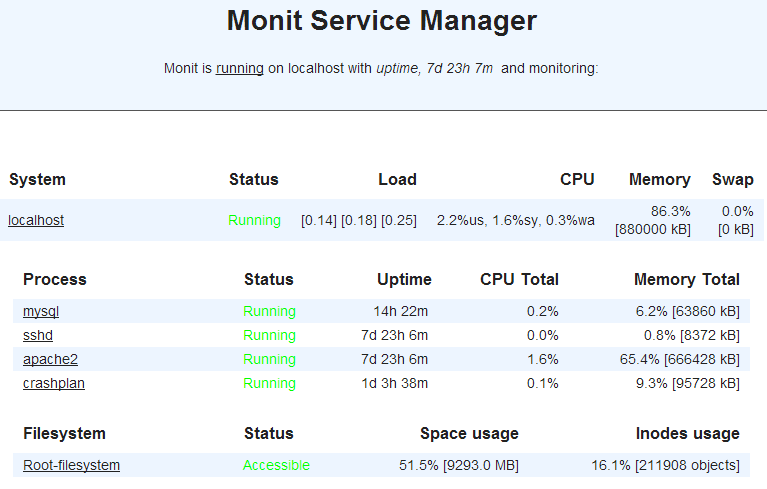
Task: Click the Space usage column header
Action: 469,433
